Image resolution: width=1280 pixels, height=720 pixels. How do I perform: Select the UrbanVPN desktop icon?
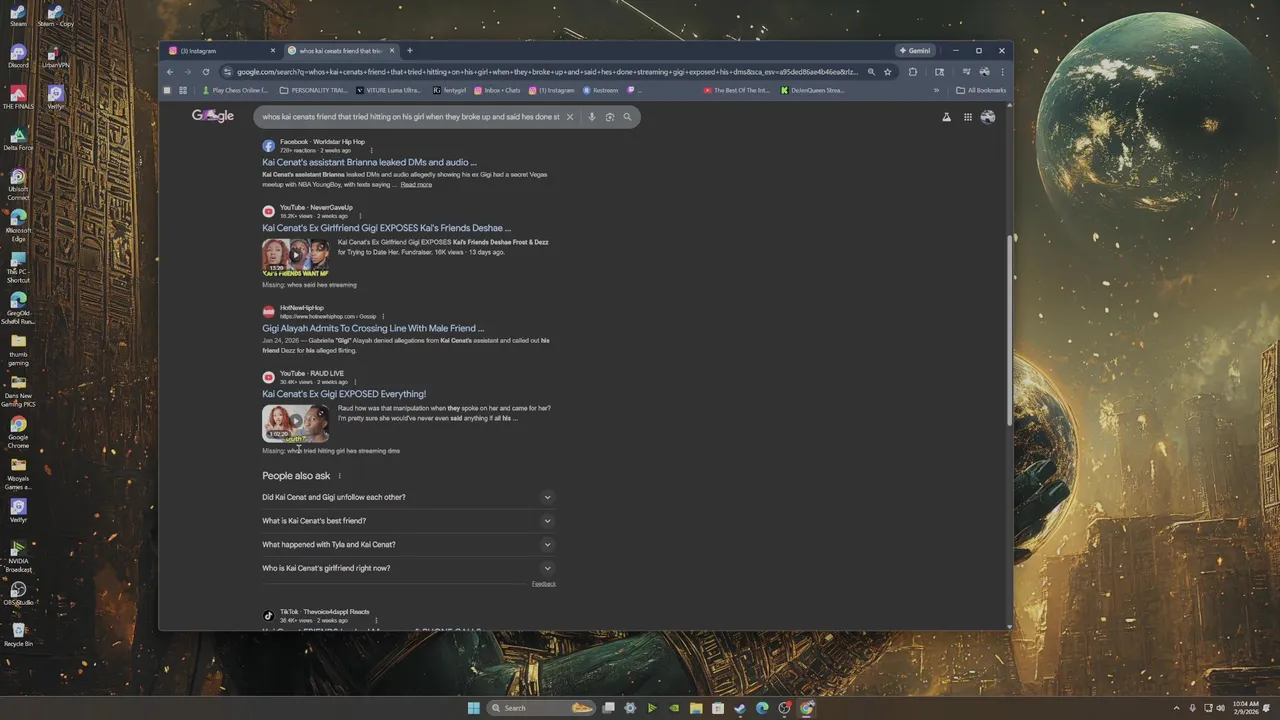56,56
